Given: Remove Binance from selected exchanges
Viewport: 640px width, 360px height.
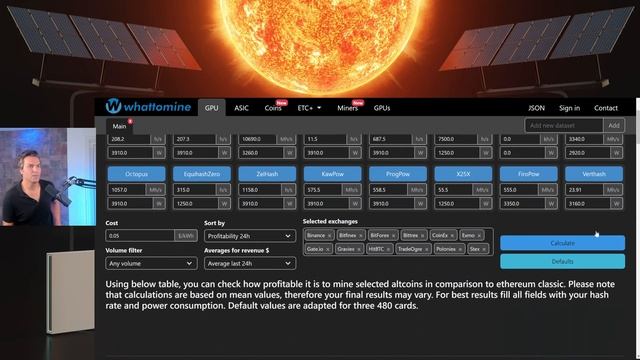Looking at the screenshot, I should pyautogui.click(x=329, y=236).
